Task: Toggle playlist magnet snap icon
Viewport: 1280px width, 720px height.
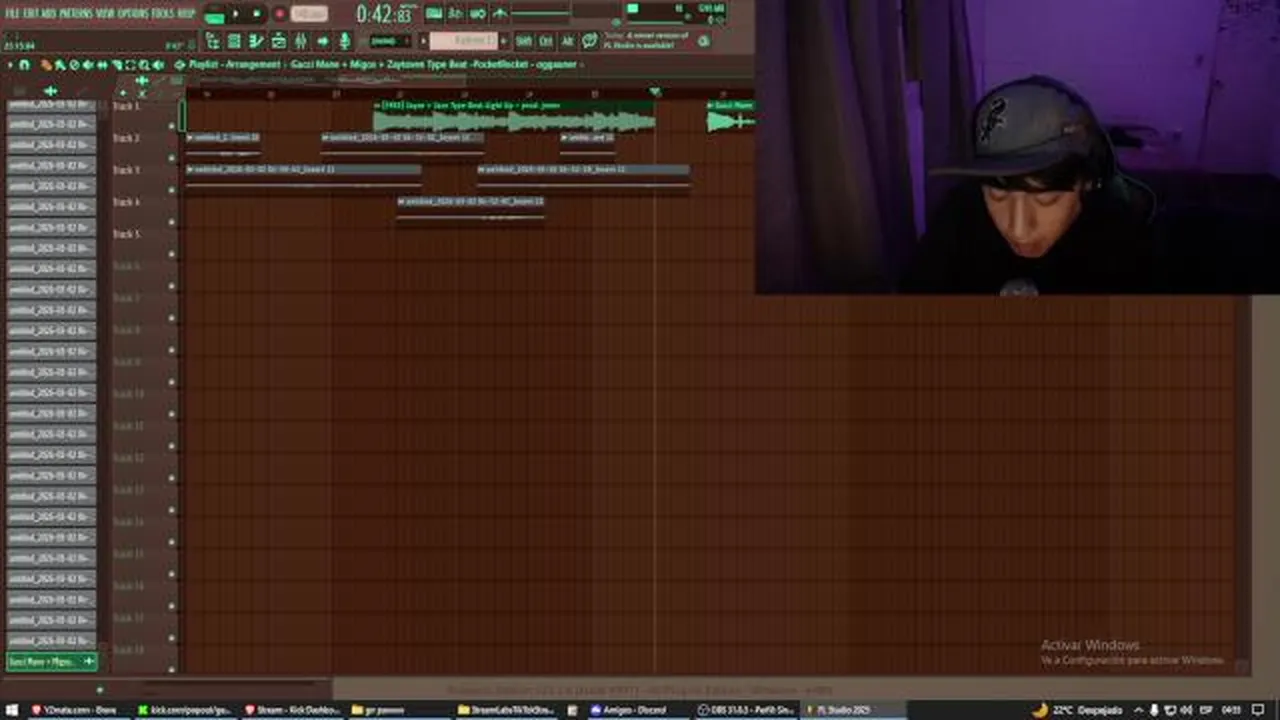Action: 25,65
